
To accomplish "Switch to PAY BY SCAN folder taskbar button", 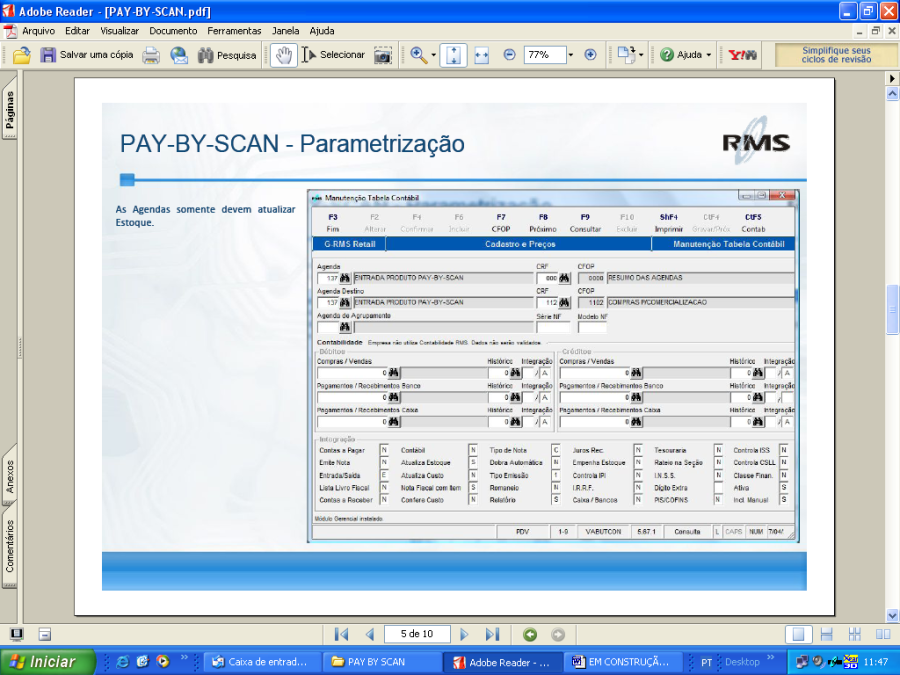I will click(381, 662).
